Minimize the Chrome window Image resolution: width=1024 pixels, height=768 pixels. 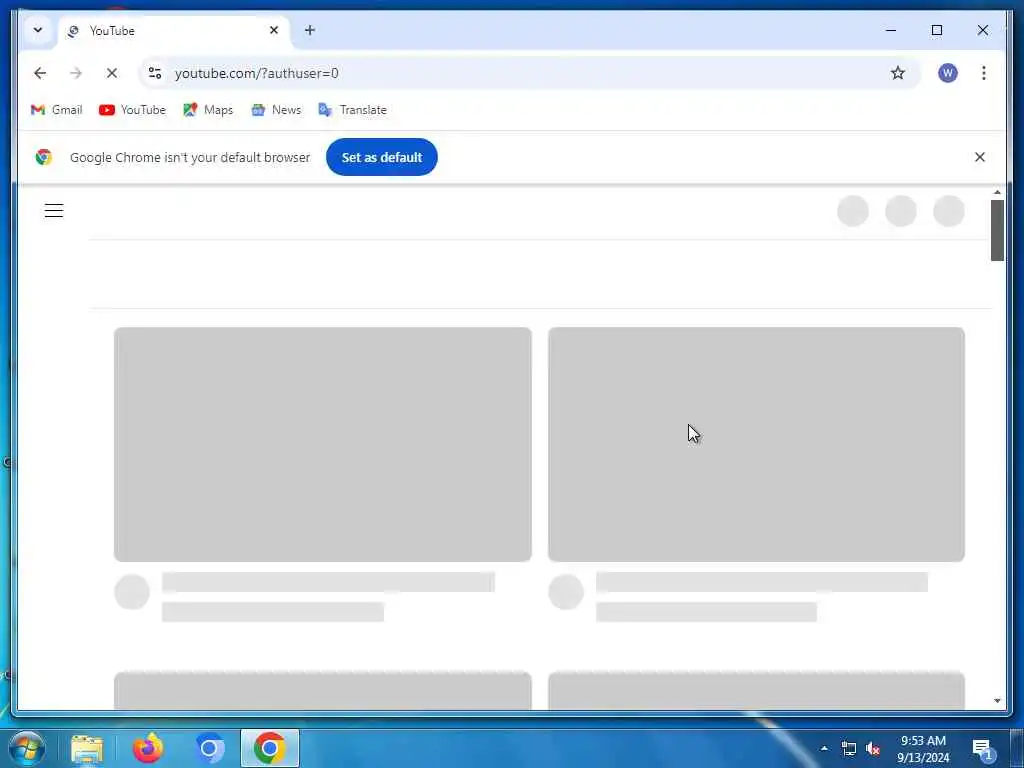point(891,30)
